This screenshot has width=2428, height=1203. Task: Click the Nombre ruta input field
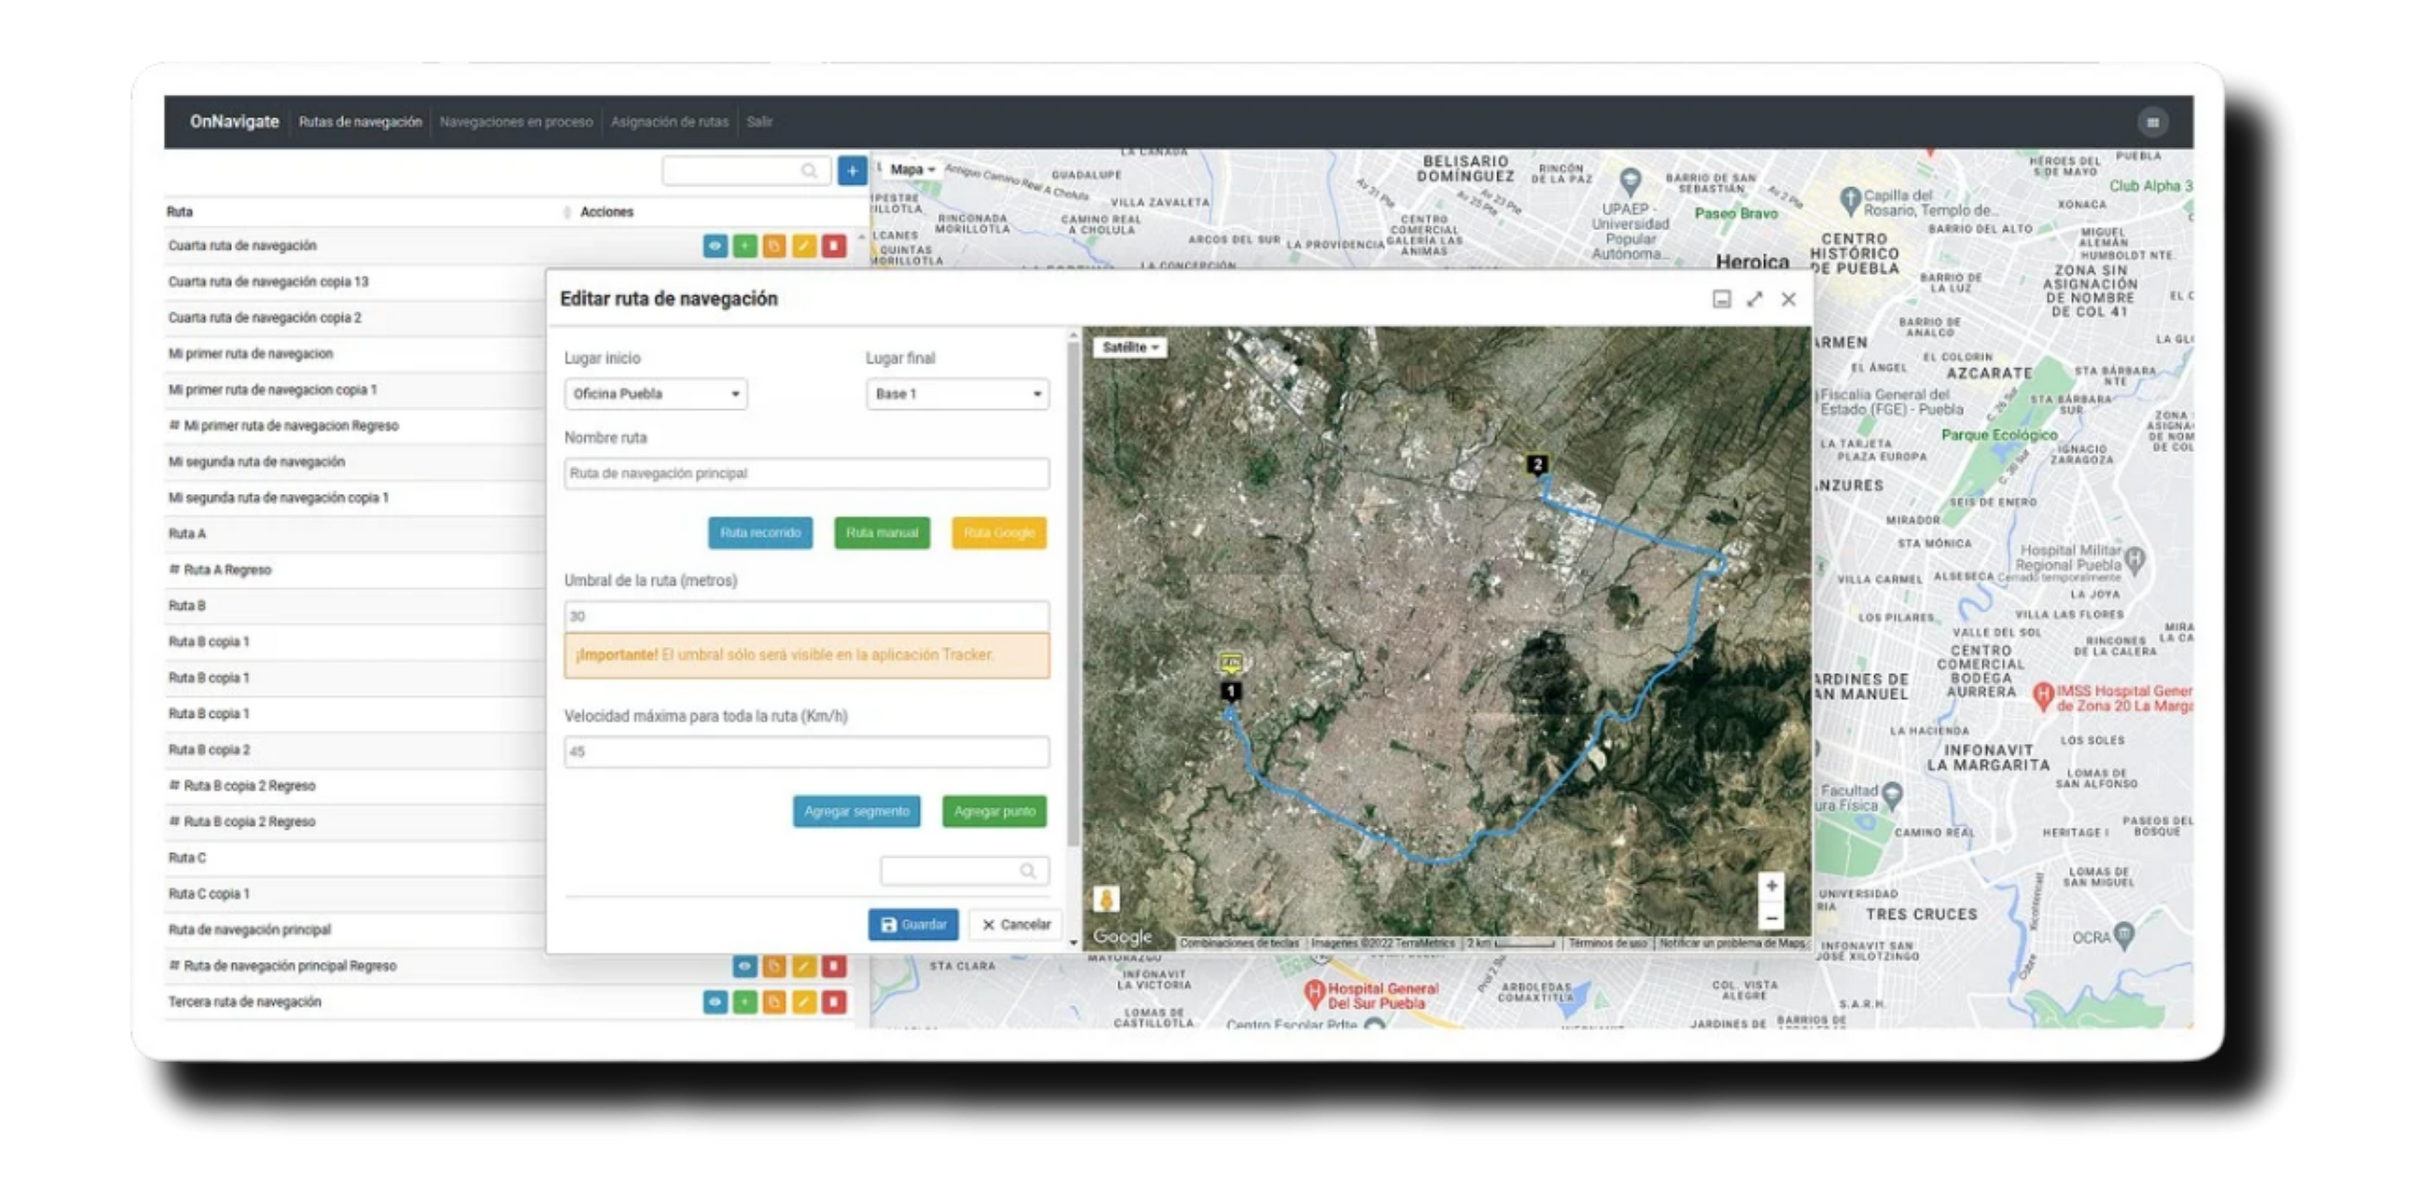[806, 473]
